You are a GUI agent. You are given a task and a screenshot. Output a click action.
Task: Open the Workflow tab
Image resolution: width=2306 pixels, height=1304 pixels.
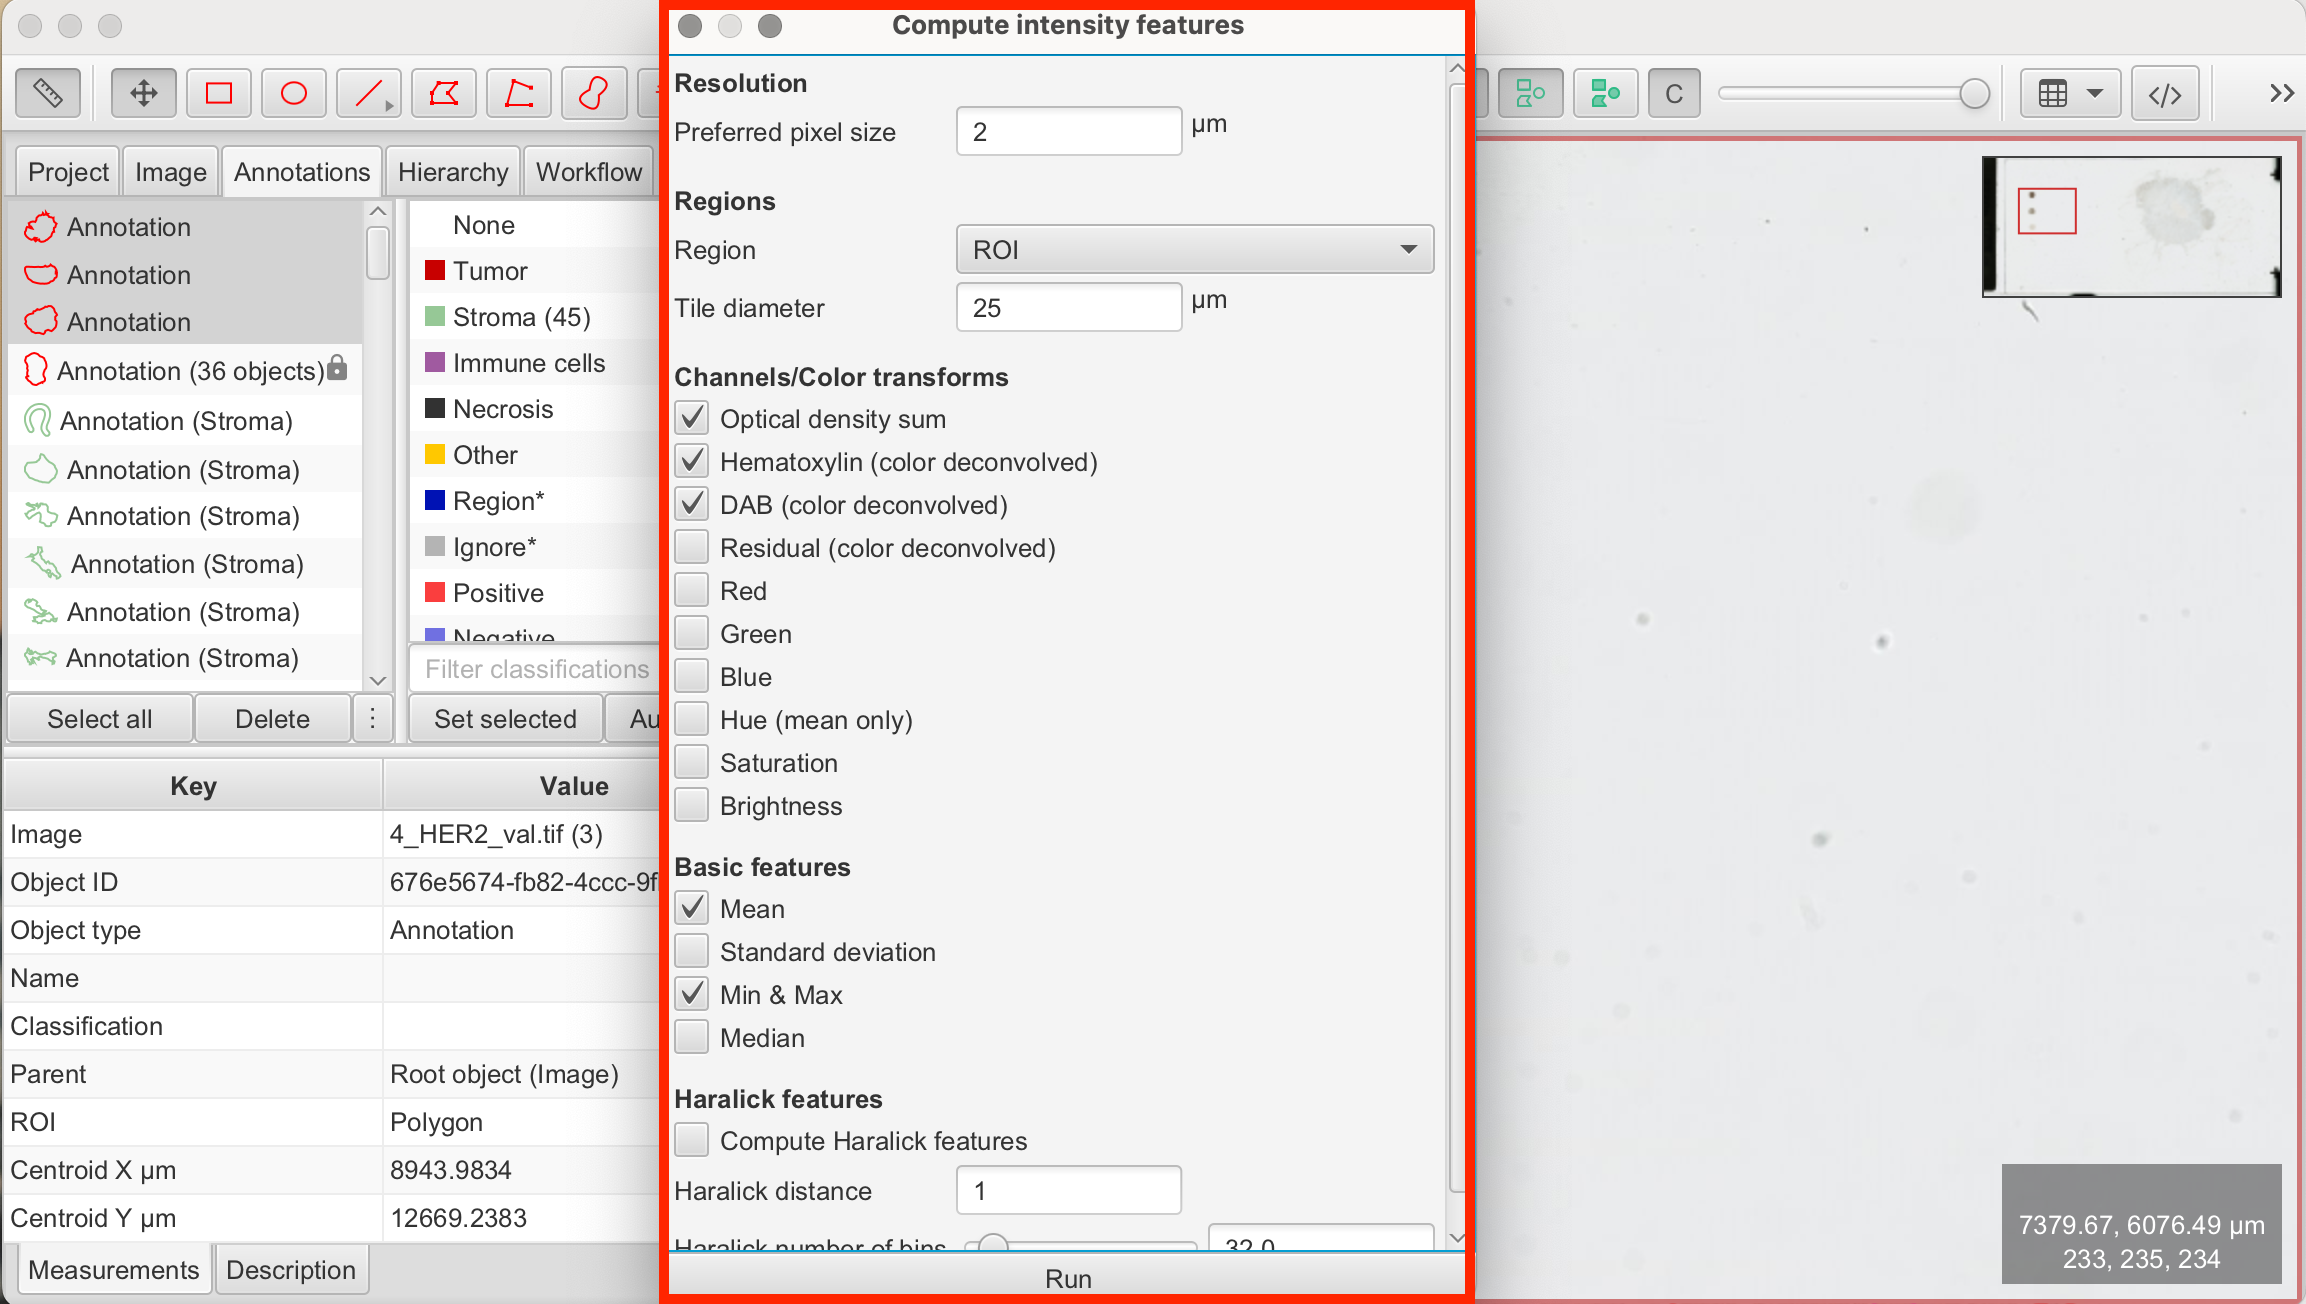(588, 172)
